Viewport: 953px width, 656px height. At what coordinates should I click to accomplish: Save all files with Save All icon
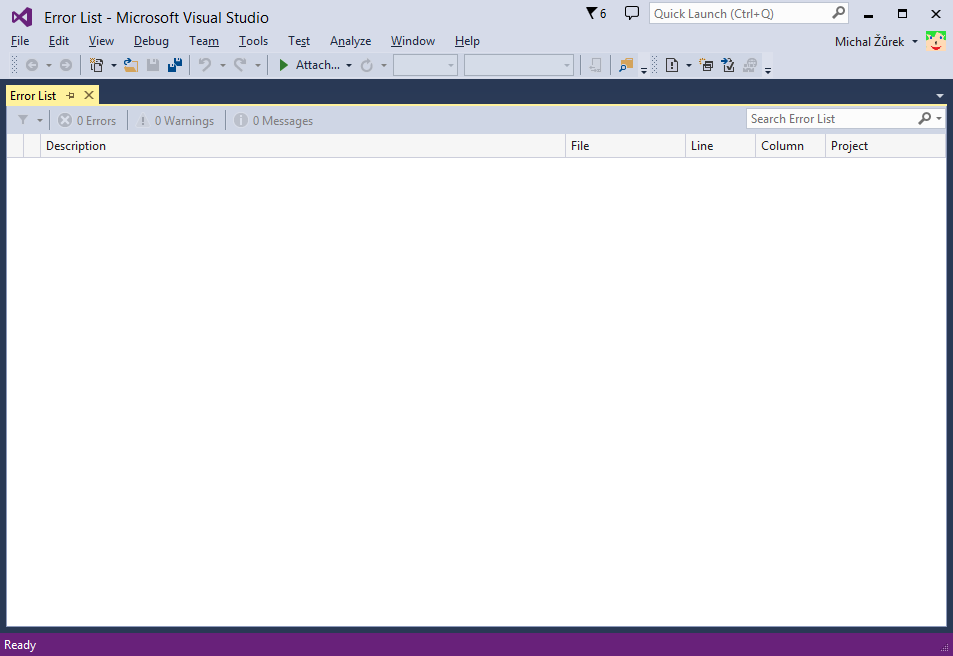(x=175, y=64)
